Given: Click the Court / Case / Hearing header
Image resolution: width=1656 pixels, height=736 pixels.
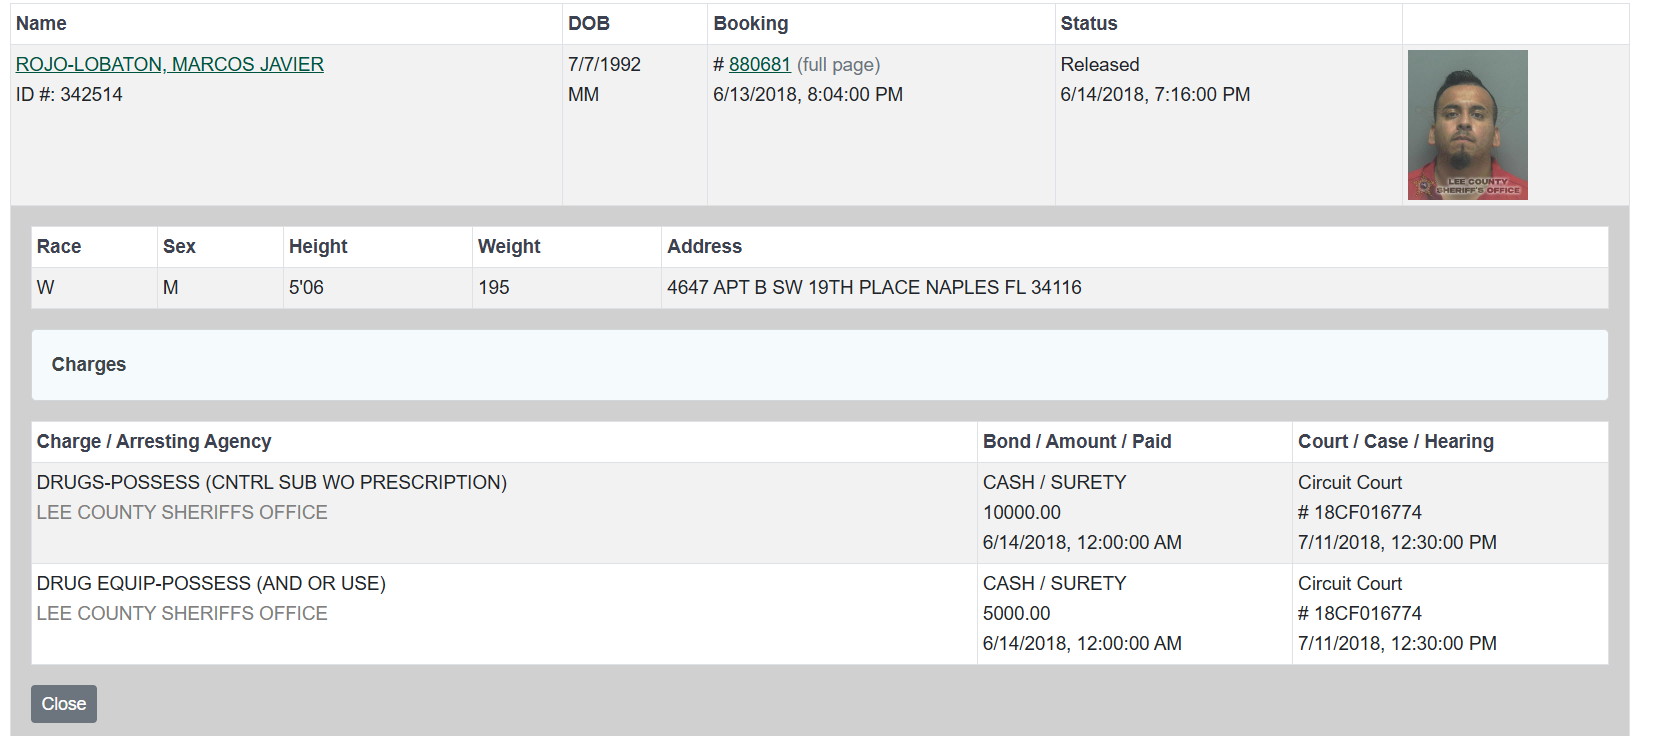Looking at the screenshot, I should tap(1395, 441).
